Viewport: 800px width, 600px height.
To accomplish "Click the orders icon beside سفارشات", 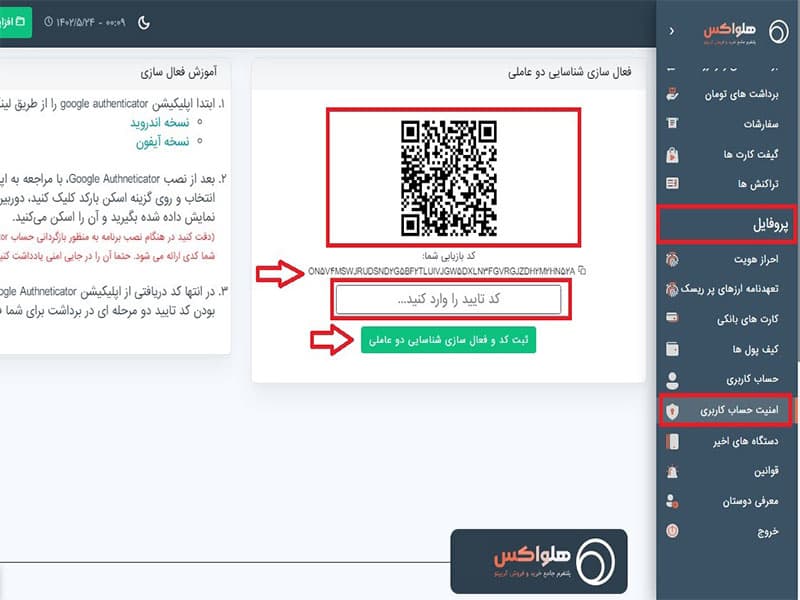I will 672,123.
